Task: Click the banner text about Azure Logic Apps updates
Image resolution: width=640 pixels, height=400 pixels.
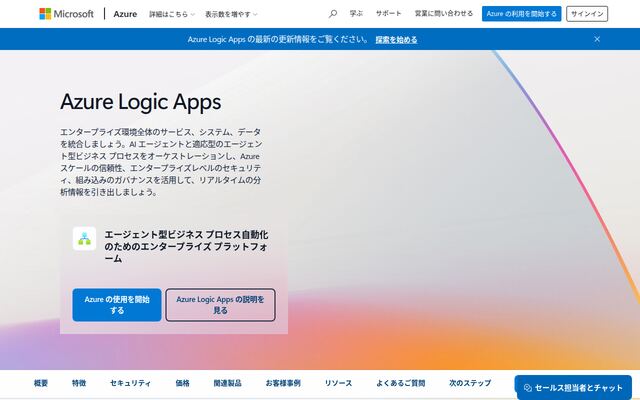Action: pos(278,40)
